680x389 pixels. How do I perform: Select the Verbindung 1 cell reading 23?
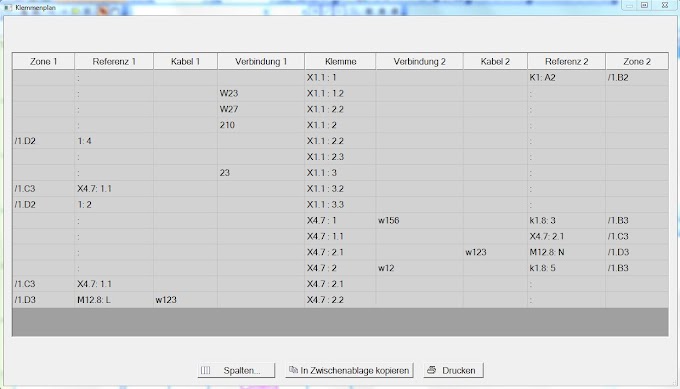click(261, 173)
